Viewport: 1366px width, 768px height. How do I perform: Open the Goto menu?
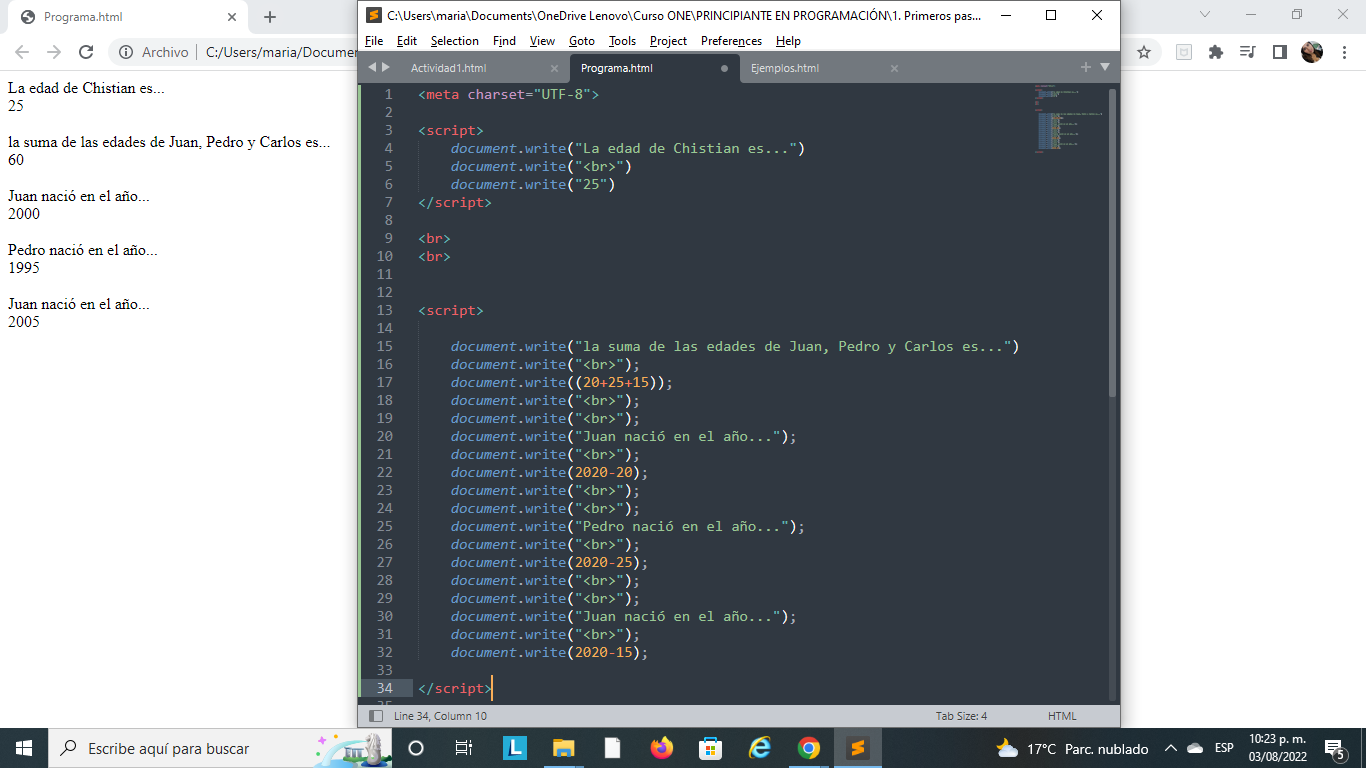tap(582, 41)
